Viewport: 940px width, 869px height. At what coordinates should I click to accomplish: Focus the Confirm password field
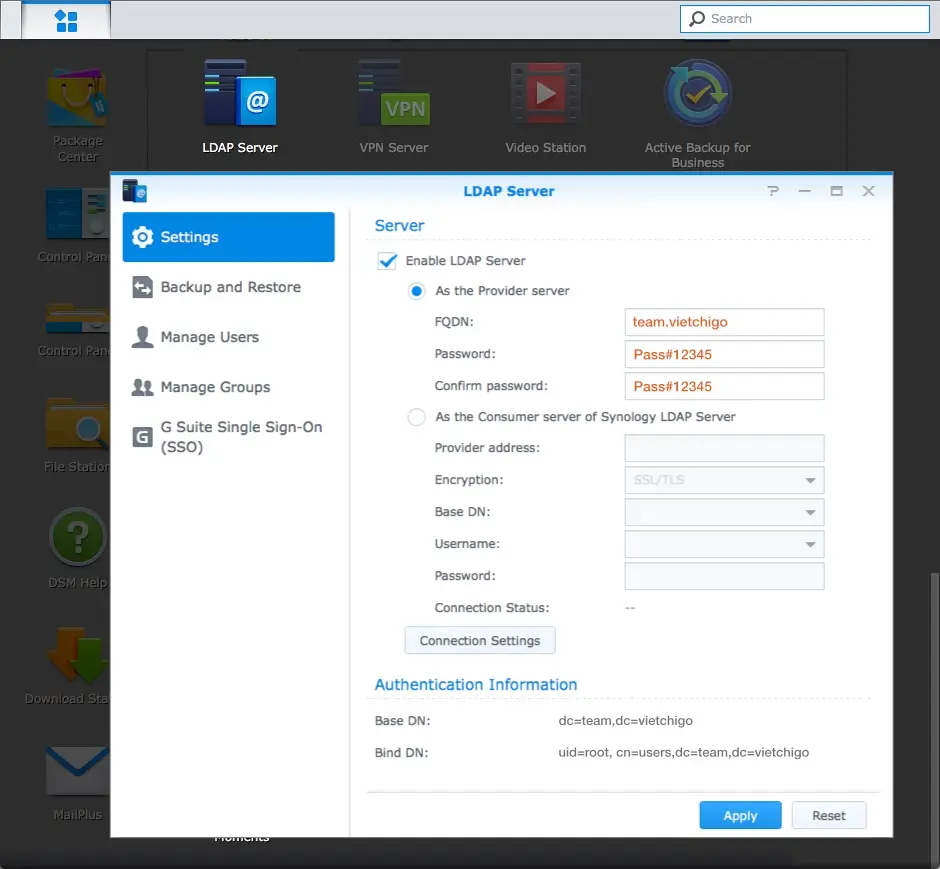(724, 386)
